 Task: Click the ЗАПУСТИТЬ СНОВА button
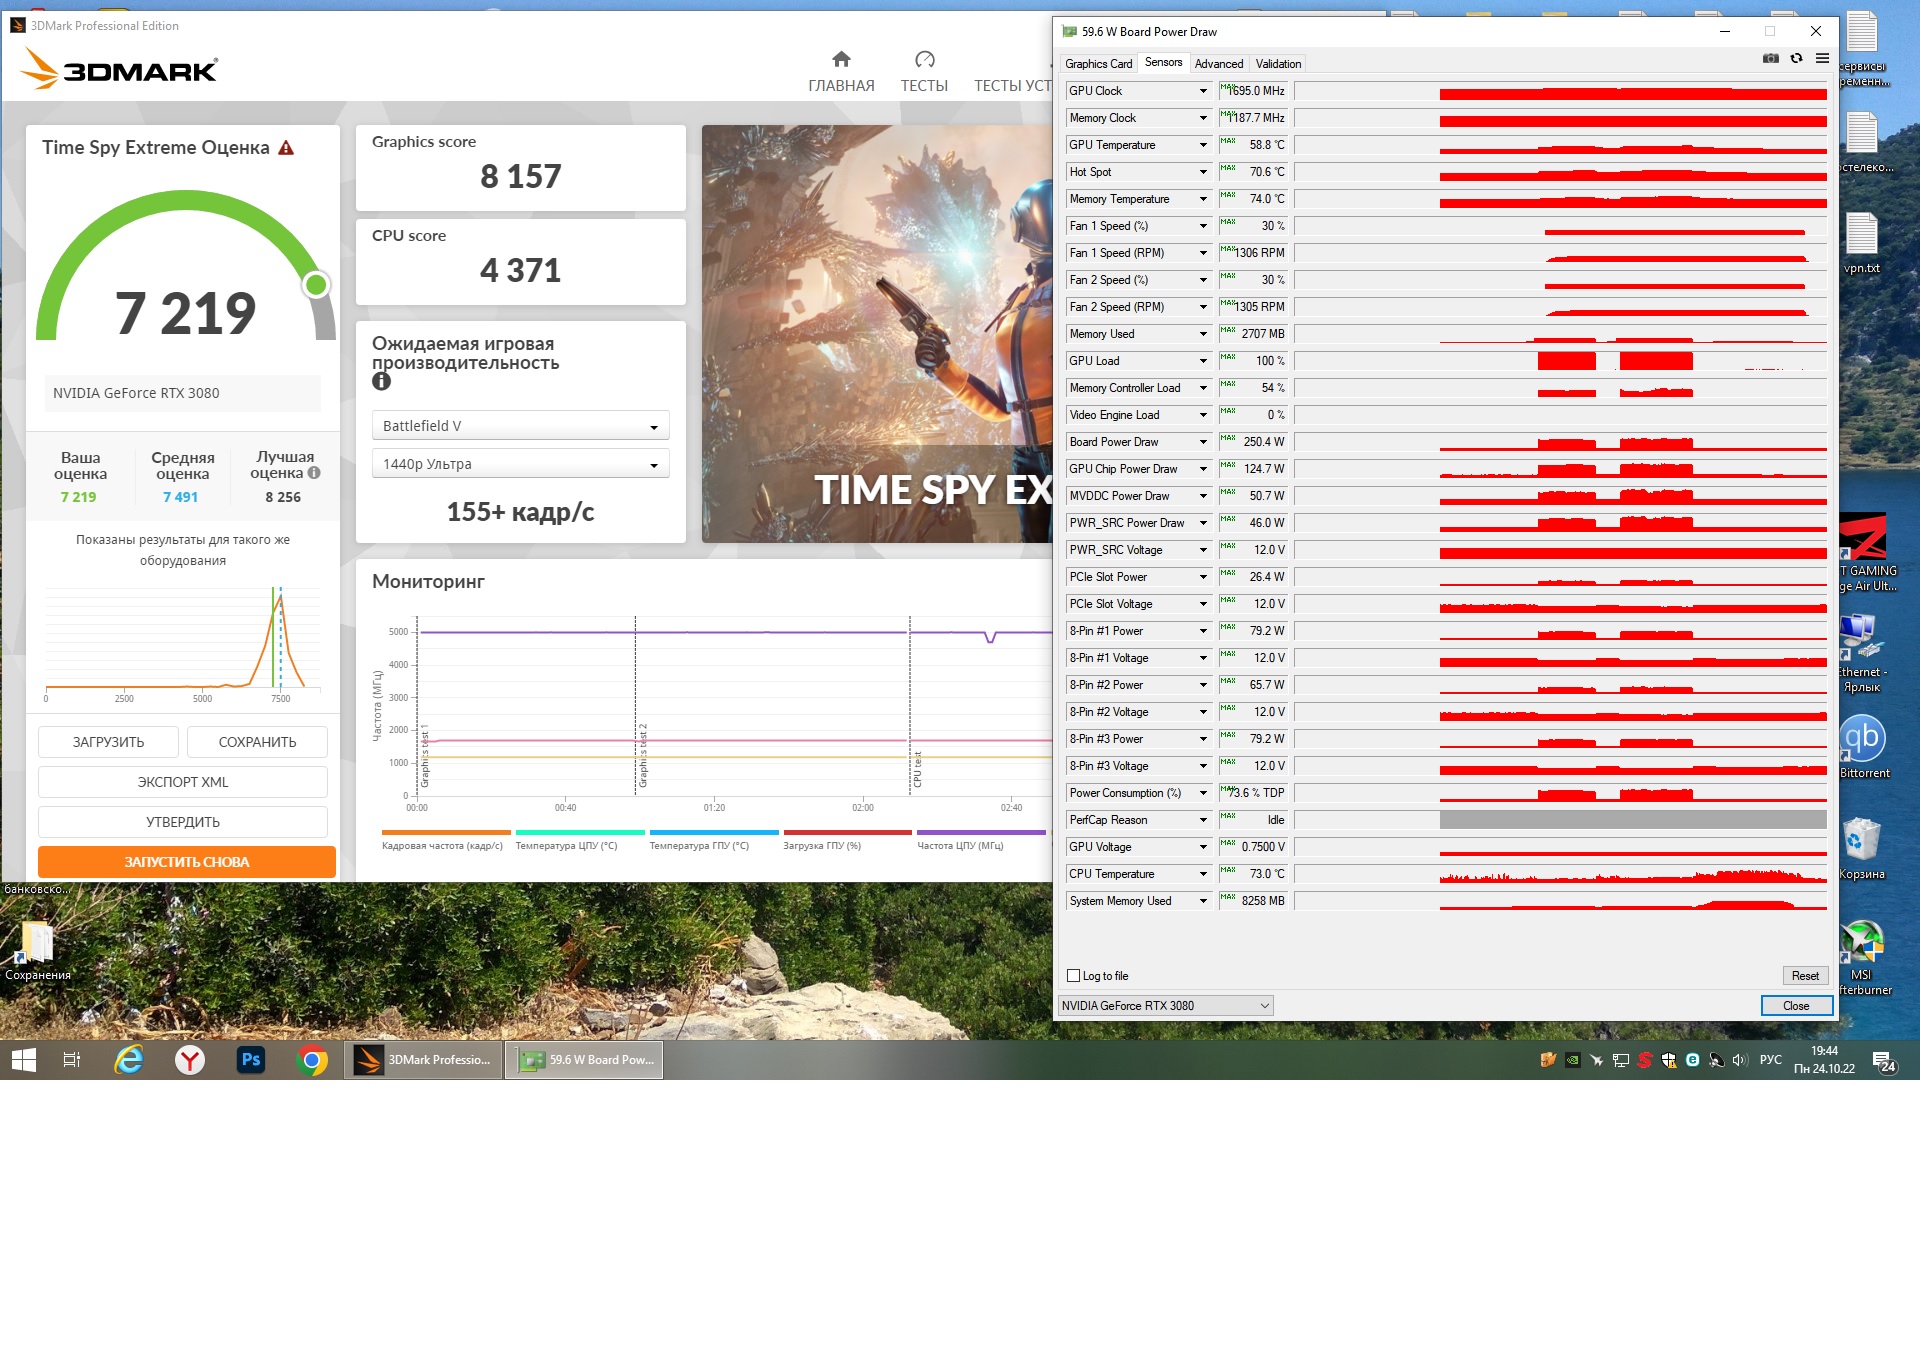click(186, 862)
